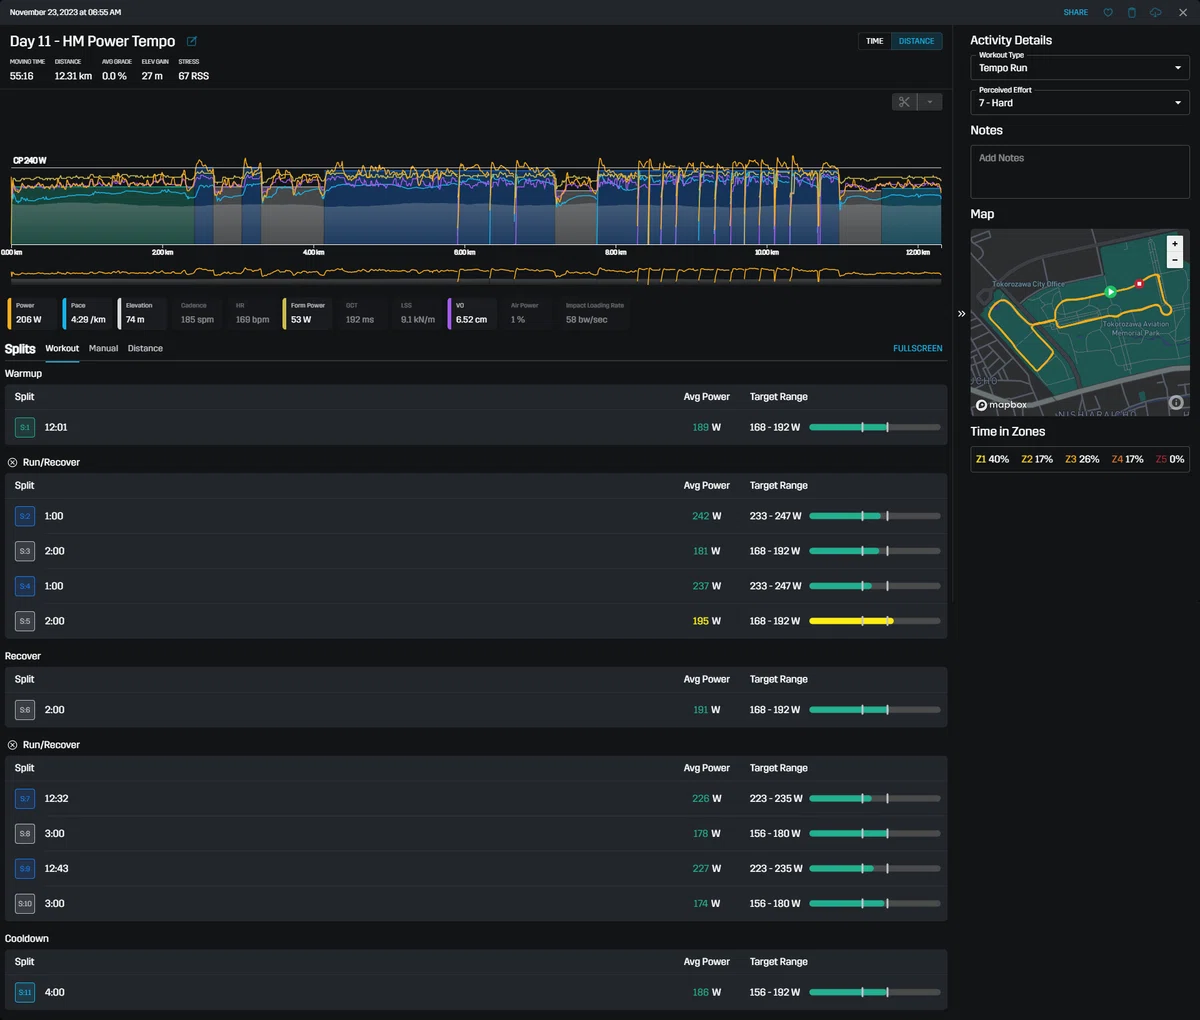The height and width of the screenshot is (1020, 1200).
Task: Click the map info icon
Action: click(x=1176, y=402)
